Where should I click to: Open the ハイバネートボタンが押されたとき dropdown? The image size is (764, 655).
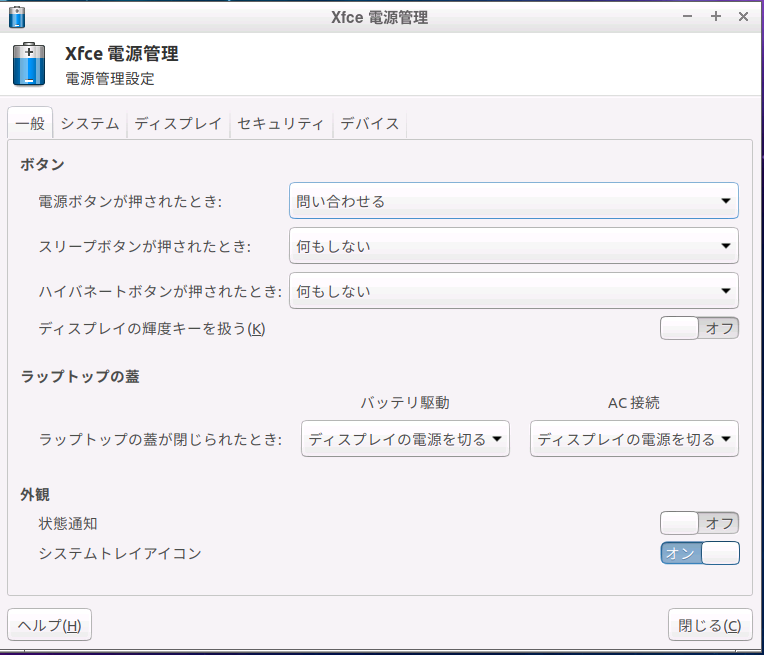tap(514, 290)
